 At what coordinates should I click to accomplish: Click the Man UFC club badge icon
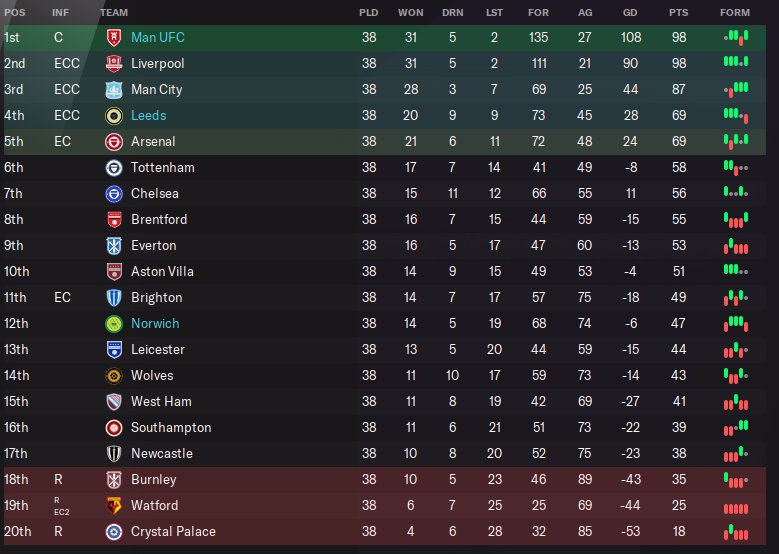click(x=114, y=37)
